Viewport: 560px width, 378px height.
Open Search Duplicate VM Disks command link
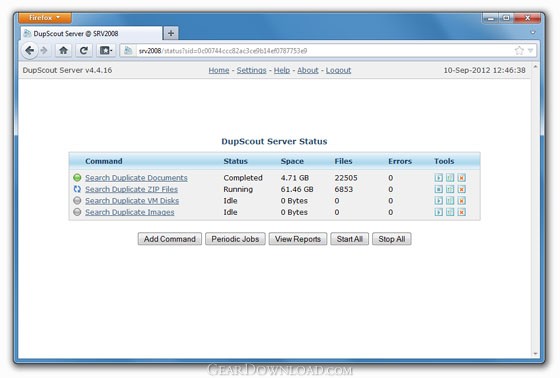click(132, 200)
